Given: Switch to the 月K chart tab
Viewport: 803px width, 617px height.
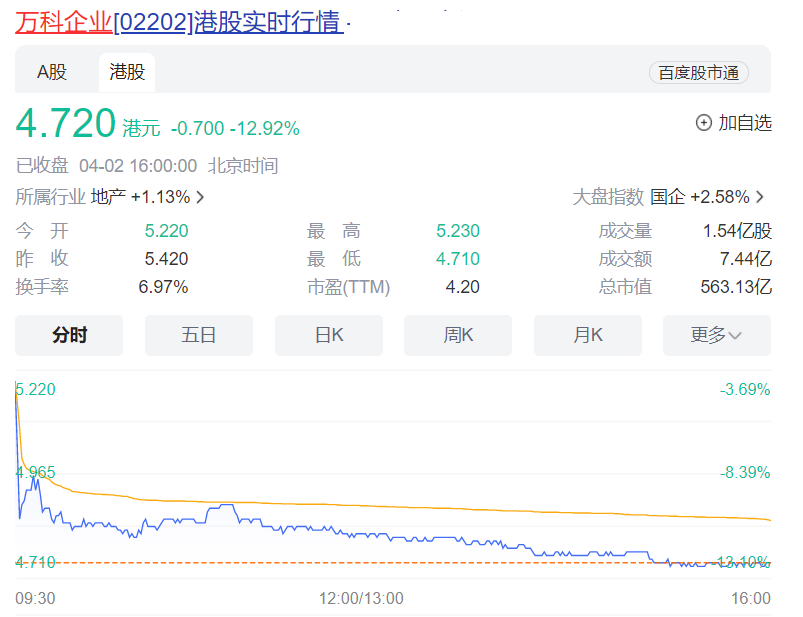Looking at the screenshot, I should [588, 335].
